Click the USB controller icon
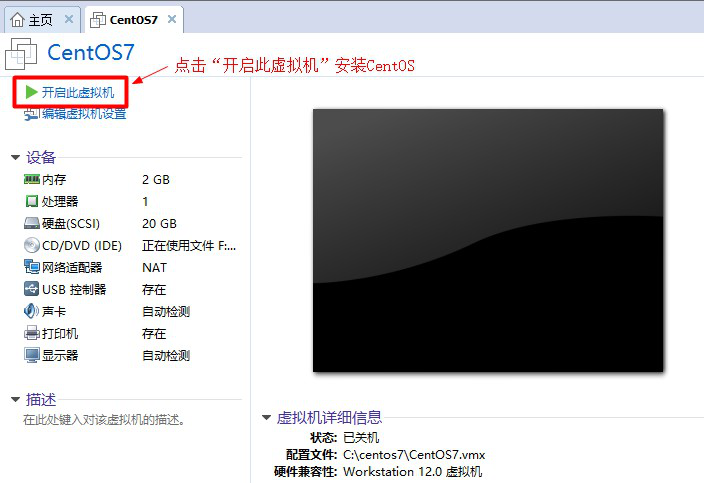 click(32, 289)
